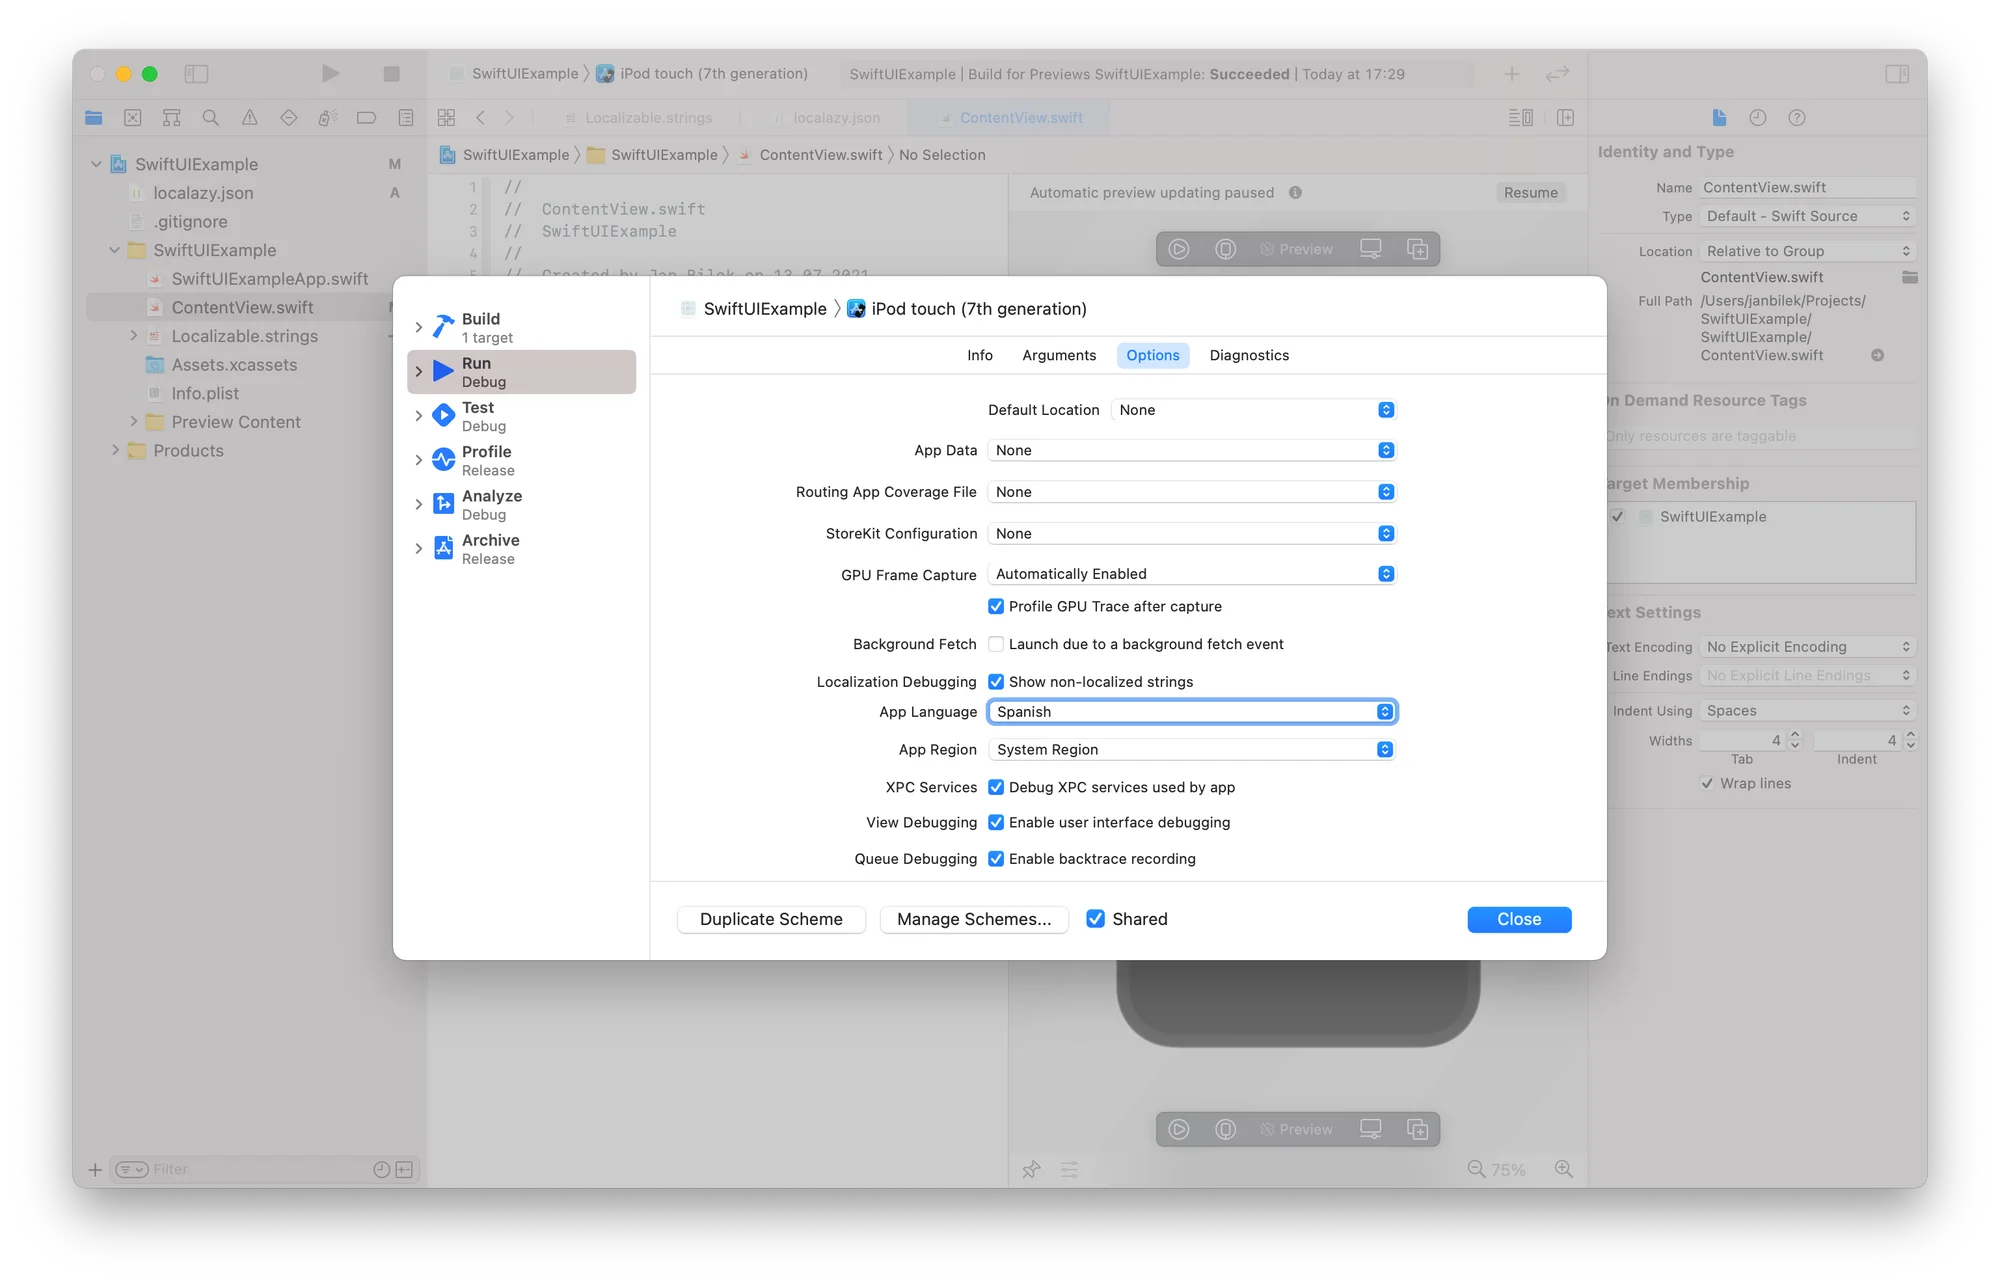
Task: Switch to the Arguments tab
Action: tap(1059, 355)
